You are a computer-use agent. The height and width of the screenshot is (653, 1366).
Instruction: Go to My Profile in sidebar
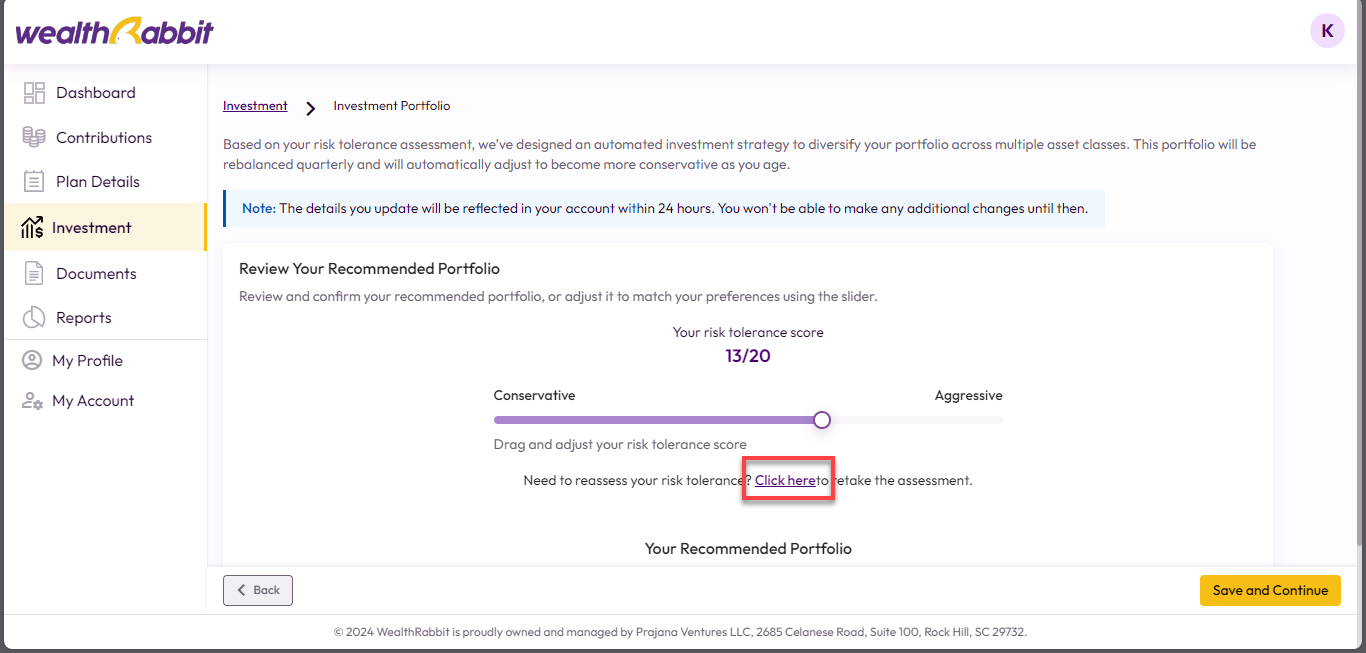click(x=87, y=361)
